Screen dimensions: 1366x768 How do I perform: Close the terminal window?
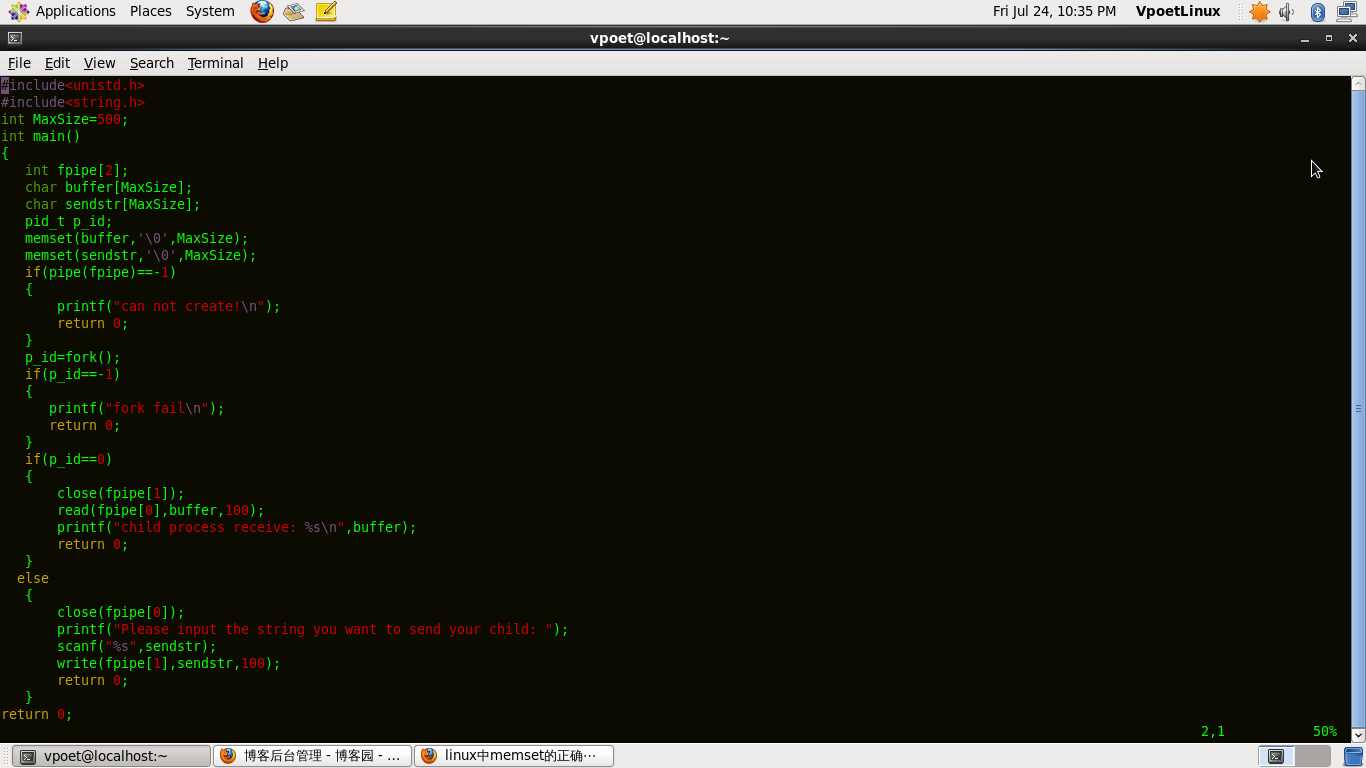point(1352,38)
